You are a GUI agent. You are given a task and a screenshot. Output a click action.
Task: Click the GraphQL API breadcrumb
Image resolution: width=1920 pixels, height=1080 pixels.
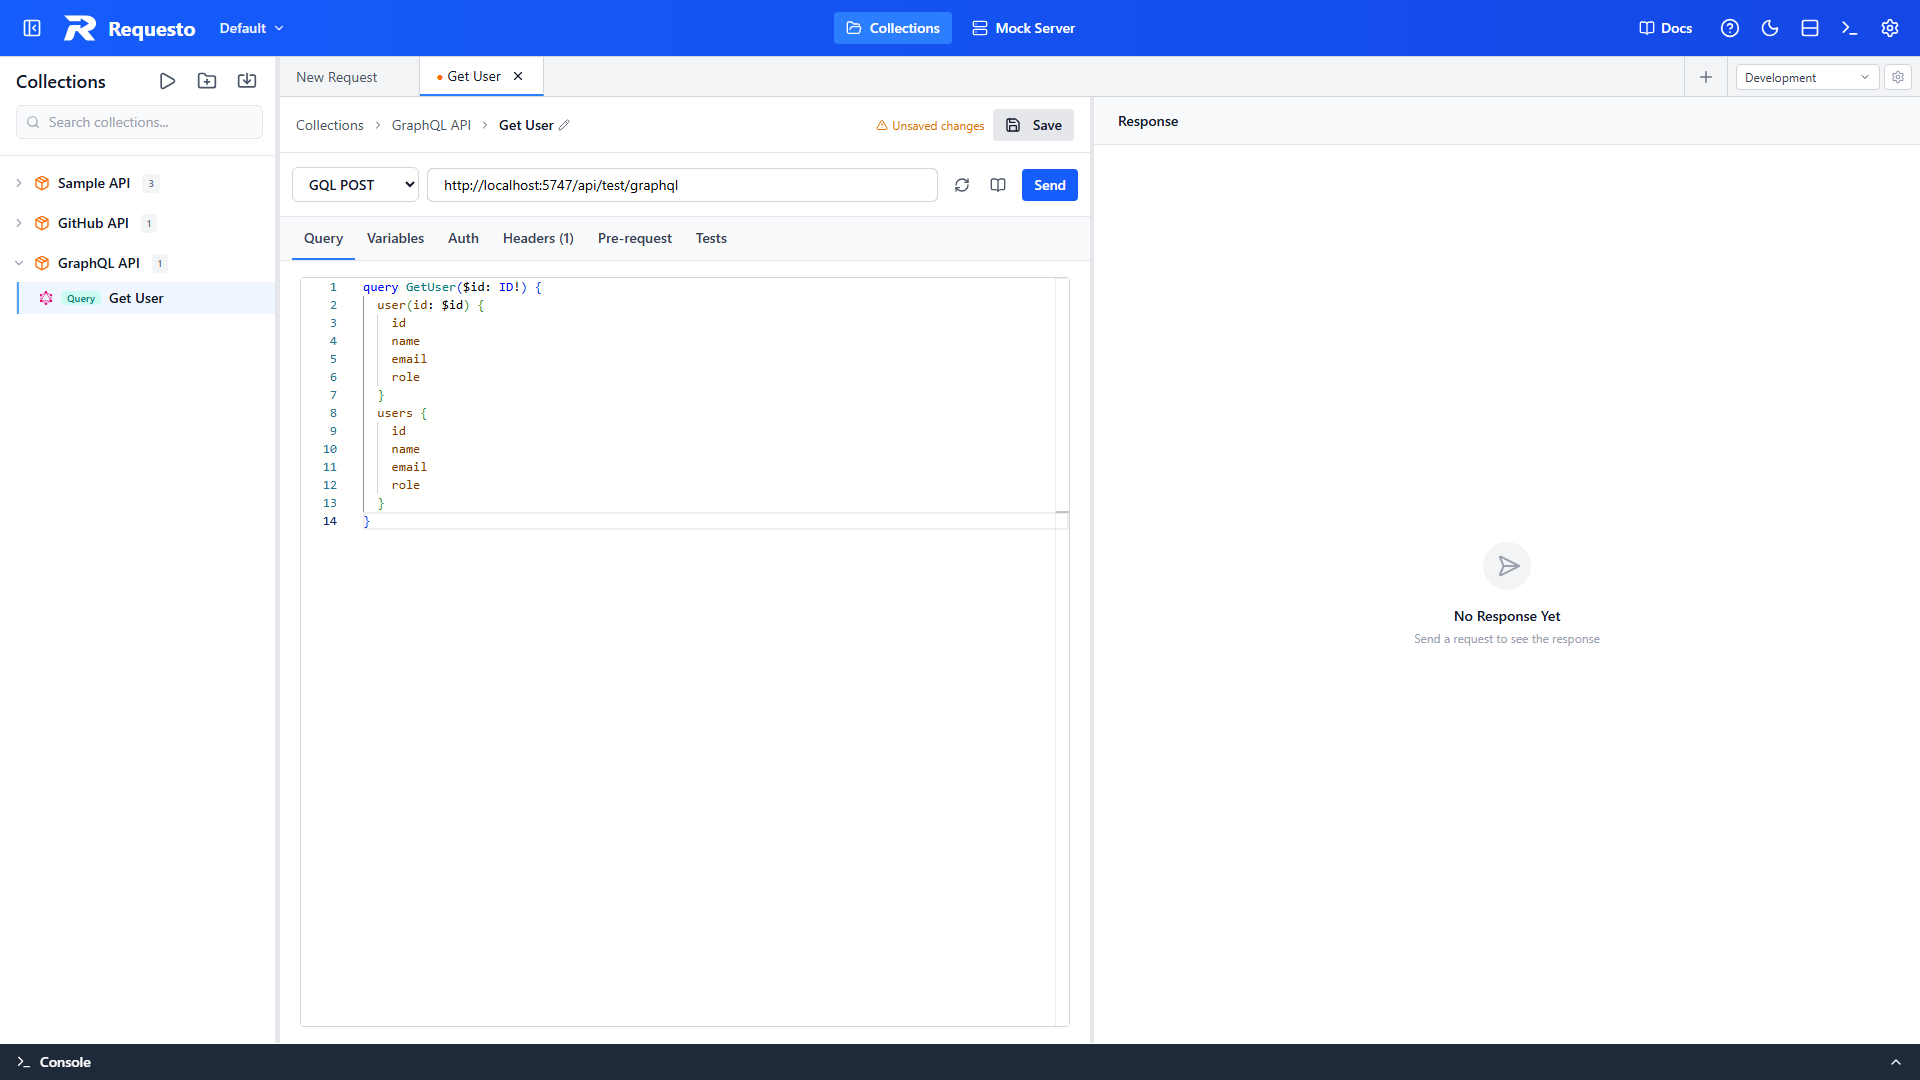[431, 125]
